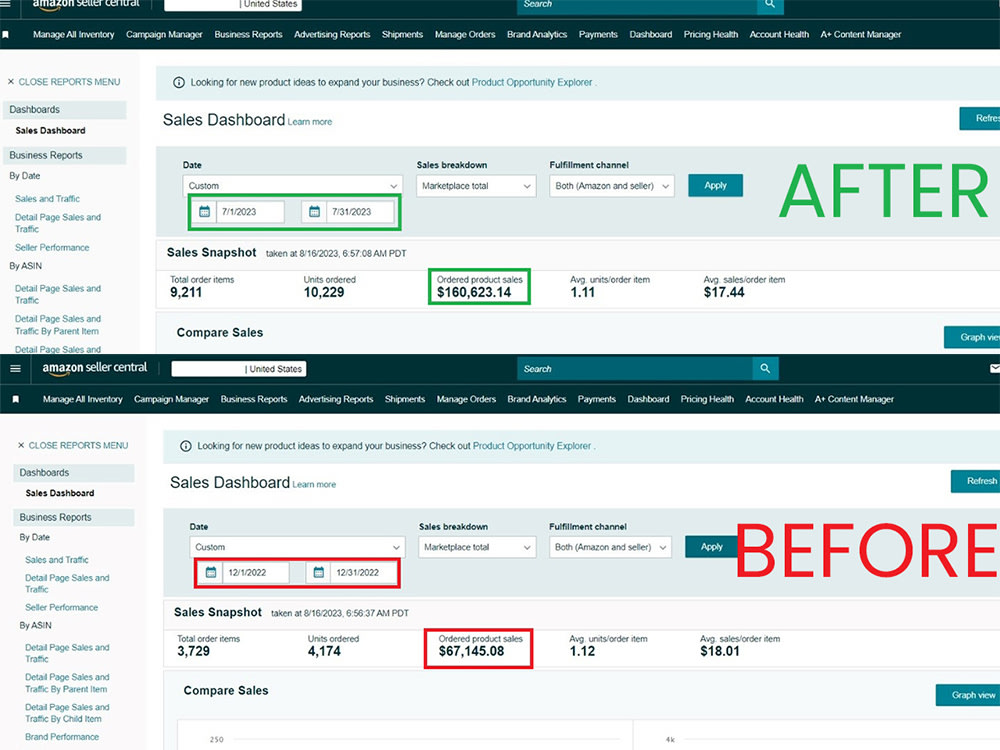Viewport: 1000px width, 750px height.
Task: Select Sales Dashboard in AFTER sidebar
Action: click(x=50, y=131)
